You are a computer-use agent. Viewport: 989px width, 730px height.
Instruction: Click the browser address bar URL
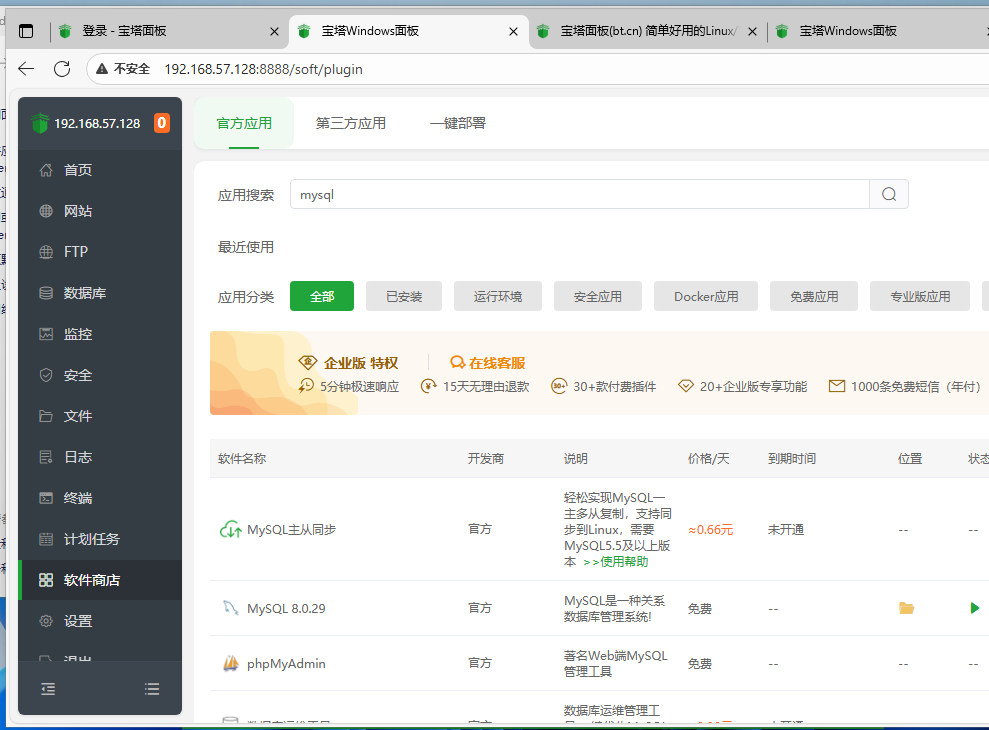pyautogui.click(x=264, y=69)
